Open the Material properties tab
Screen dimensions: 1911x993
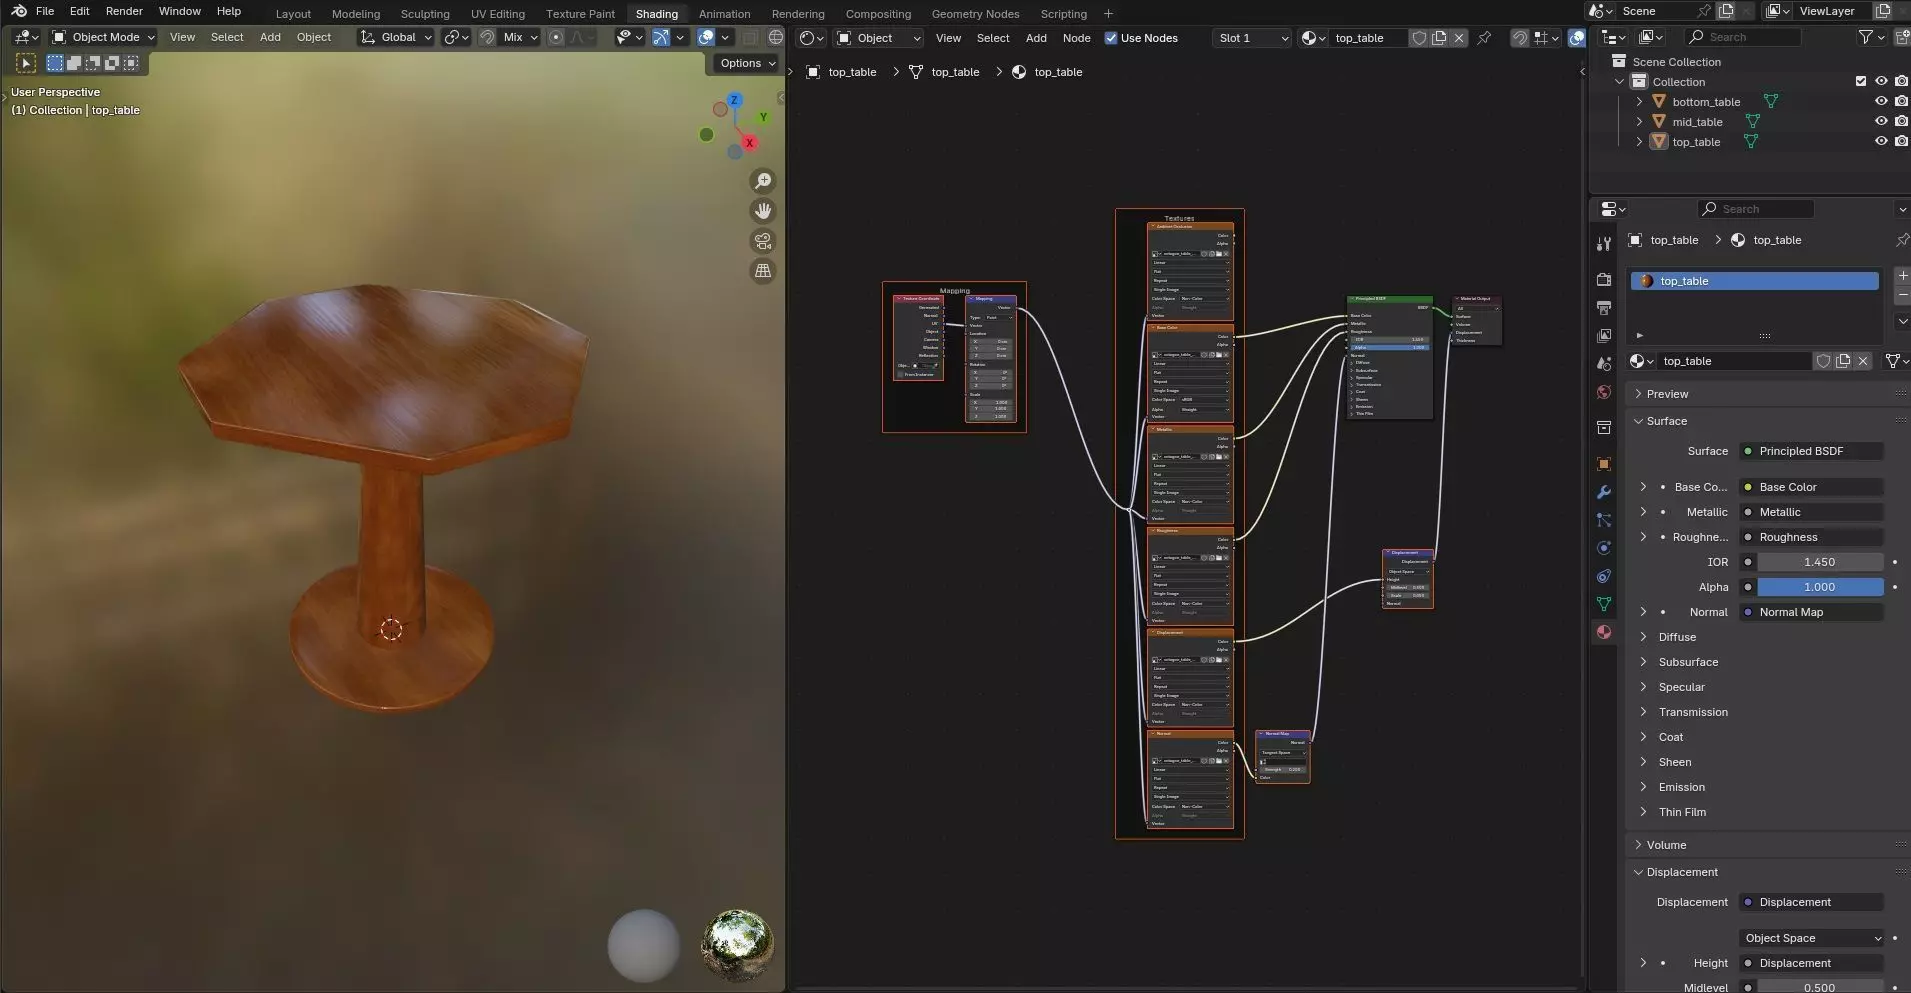1604,632
